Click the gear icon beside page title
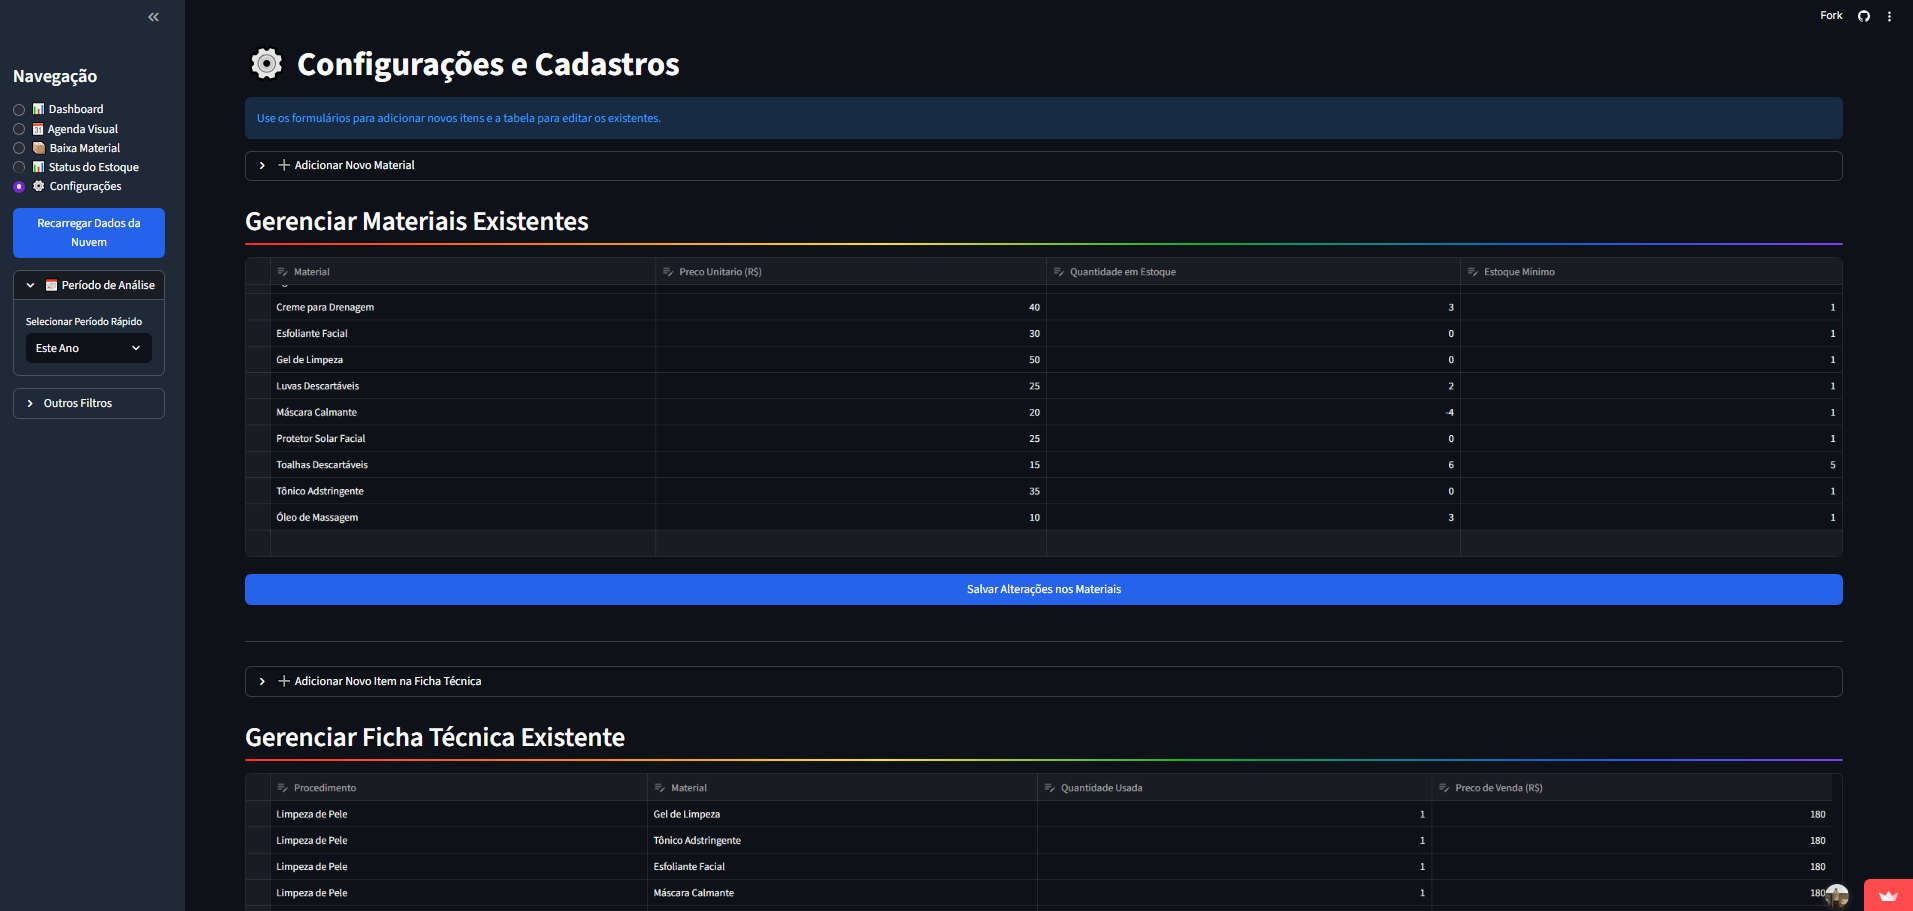This screenshot has width=1913, height=911. (266, 64)
